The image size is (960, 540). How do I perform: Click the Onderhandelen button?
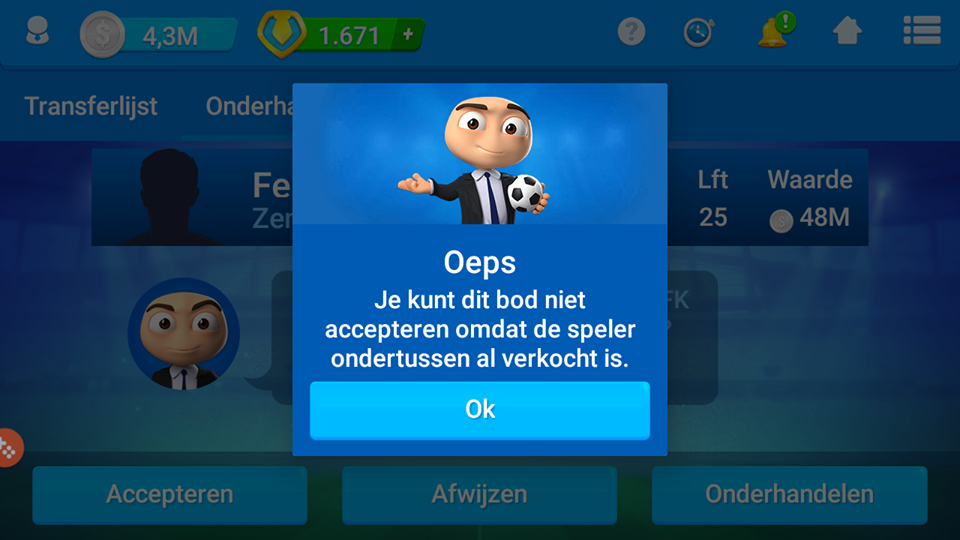(x=789, y=495)
